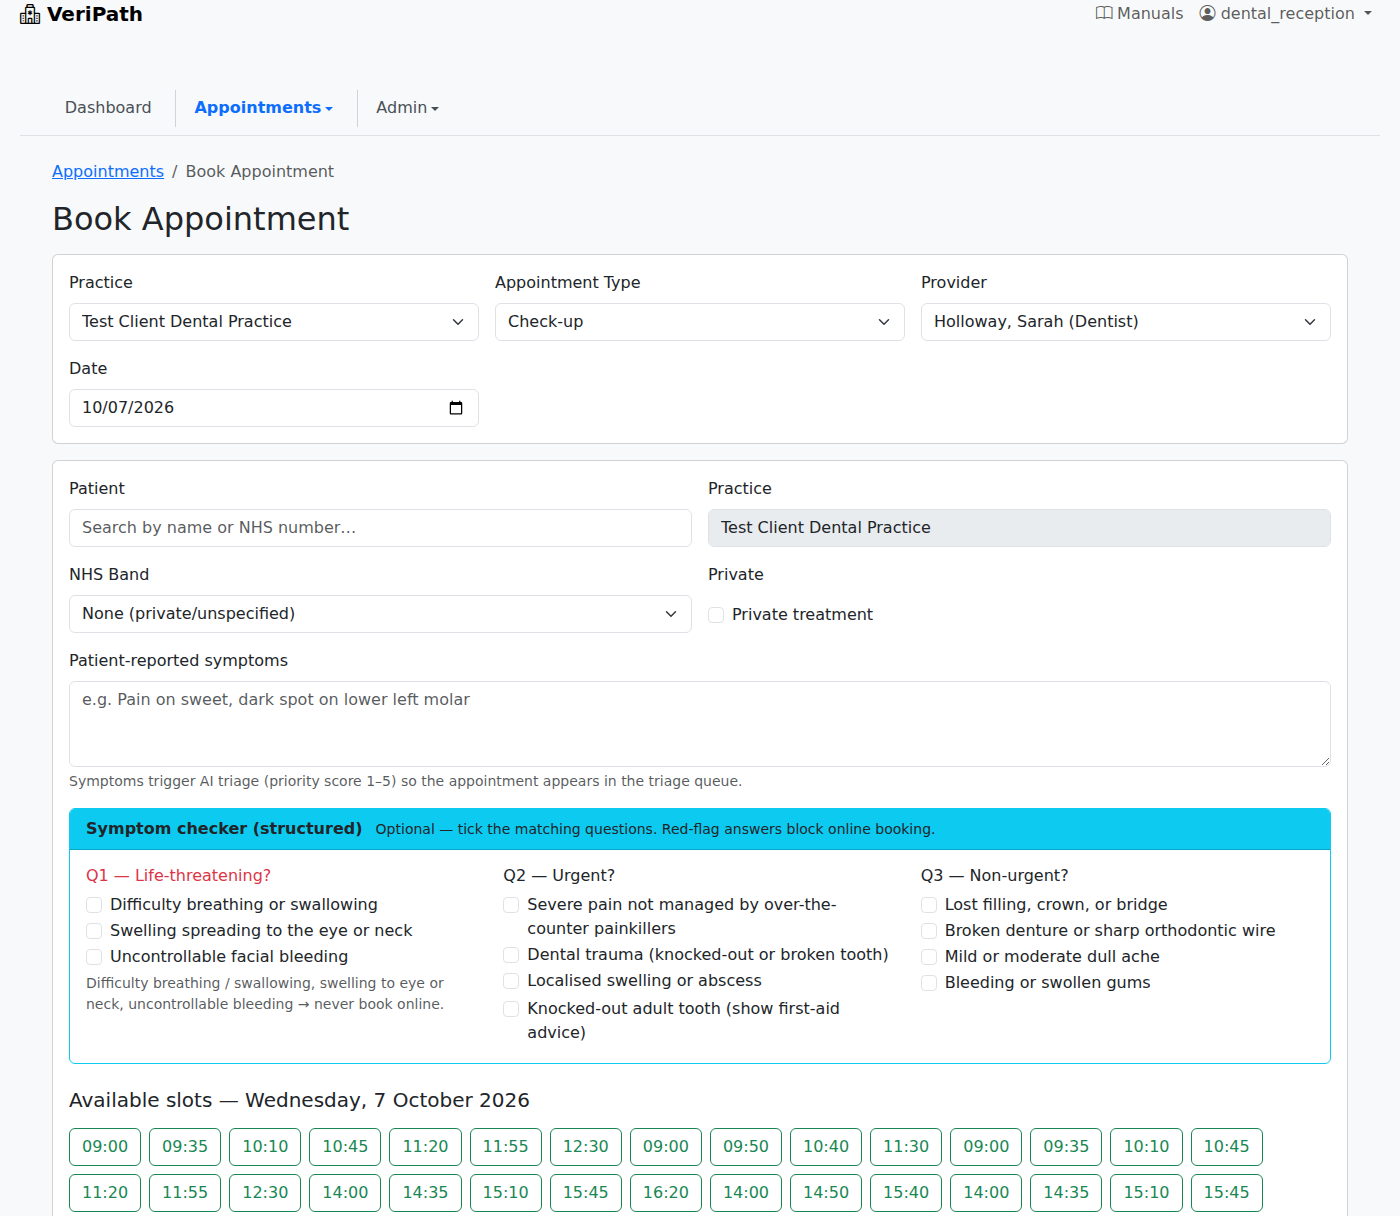The image size is (1400, 1216).
Task: Choose the 14:50 appointment slot
Action: [826, 1193]
